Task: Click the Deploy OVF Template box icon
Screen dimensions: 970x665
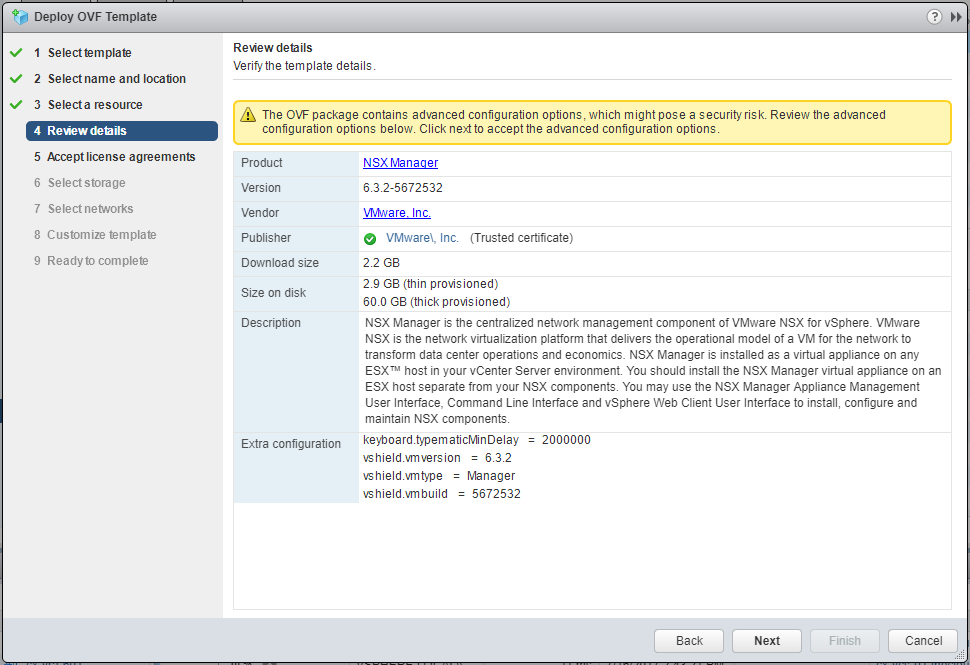Action: point(19,17)
